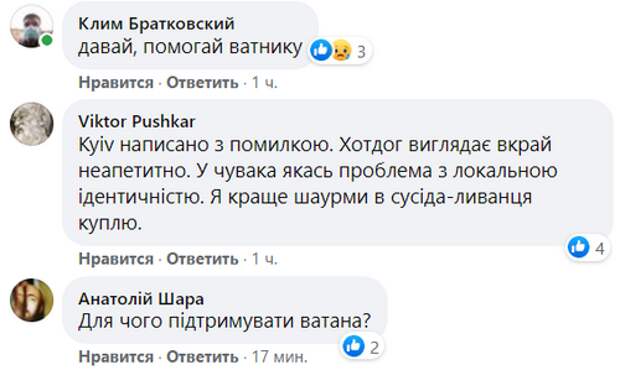
Task: Open Клим Братковский's profile picture
Action: click(32, 26)
